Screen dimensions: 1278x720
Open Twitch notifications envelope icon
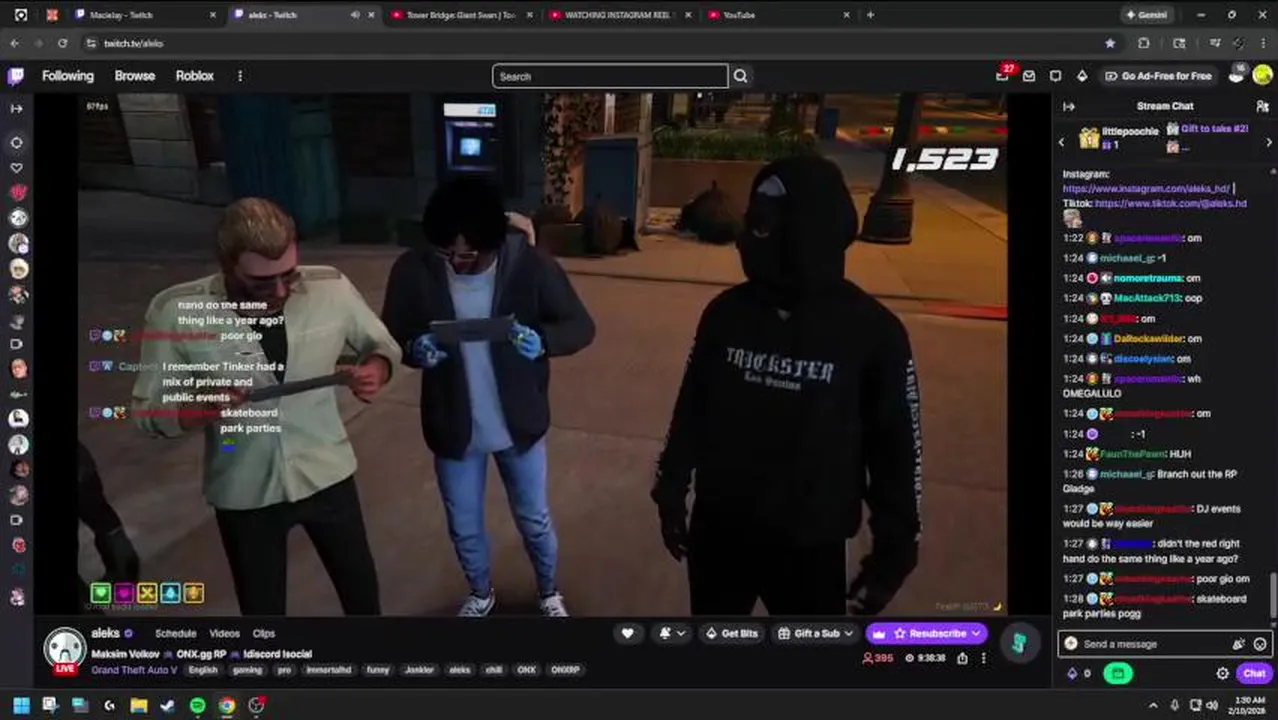(x=1029, y=76)
